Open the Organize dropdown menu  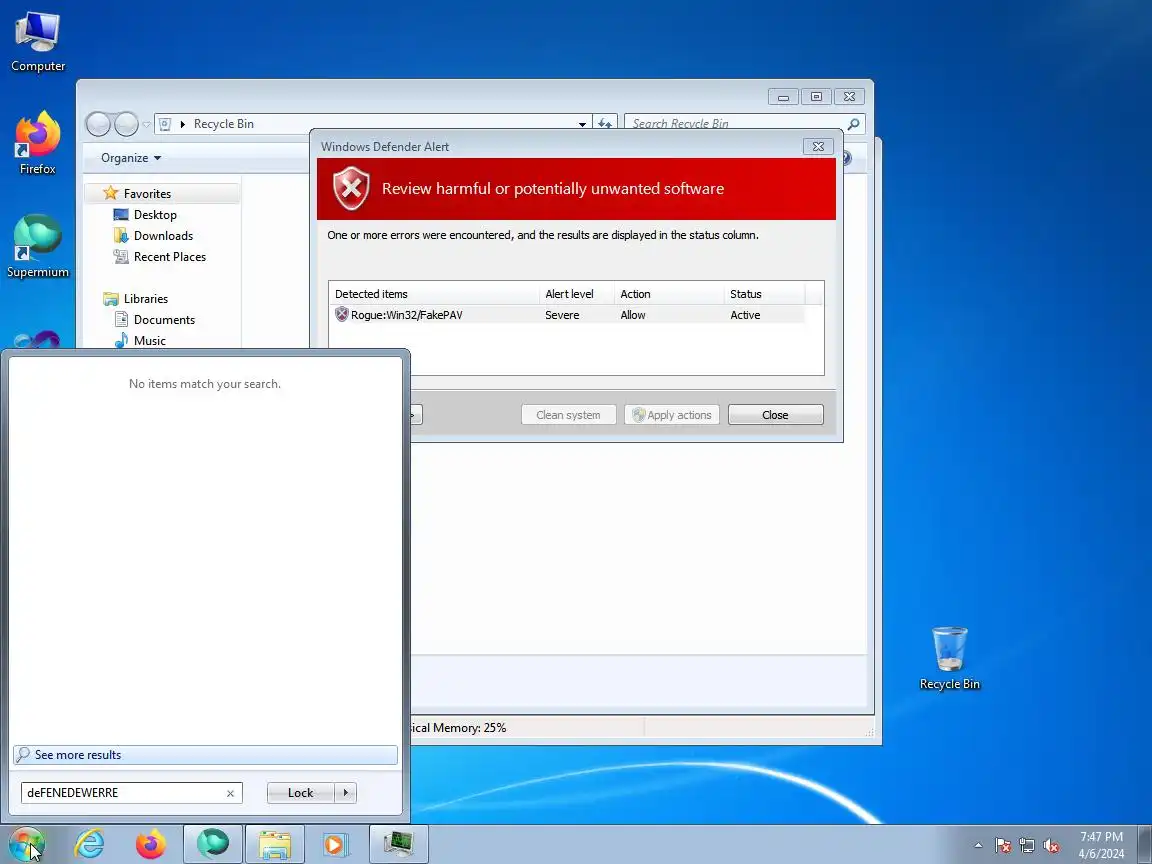tap(131, 158)
